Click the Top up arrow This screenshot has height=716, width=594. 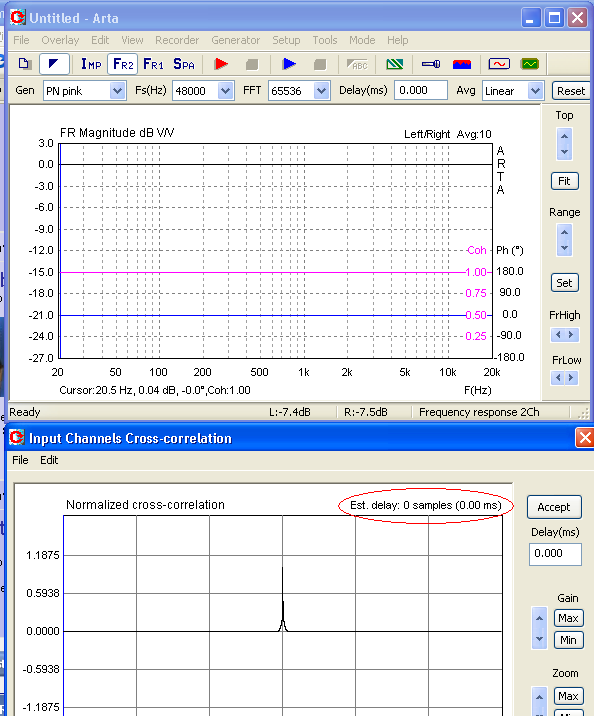(x=564, y=136)
